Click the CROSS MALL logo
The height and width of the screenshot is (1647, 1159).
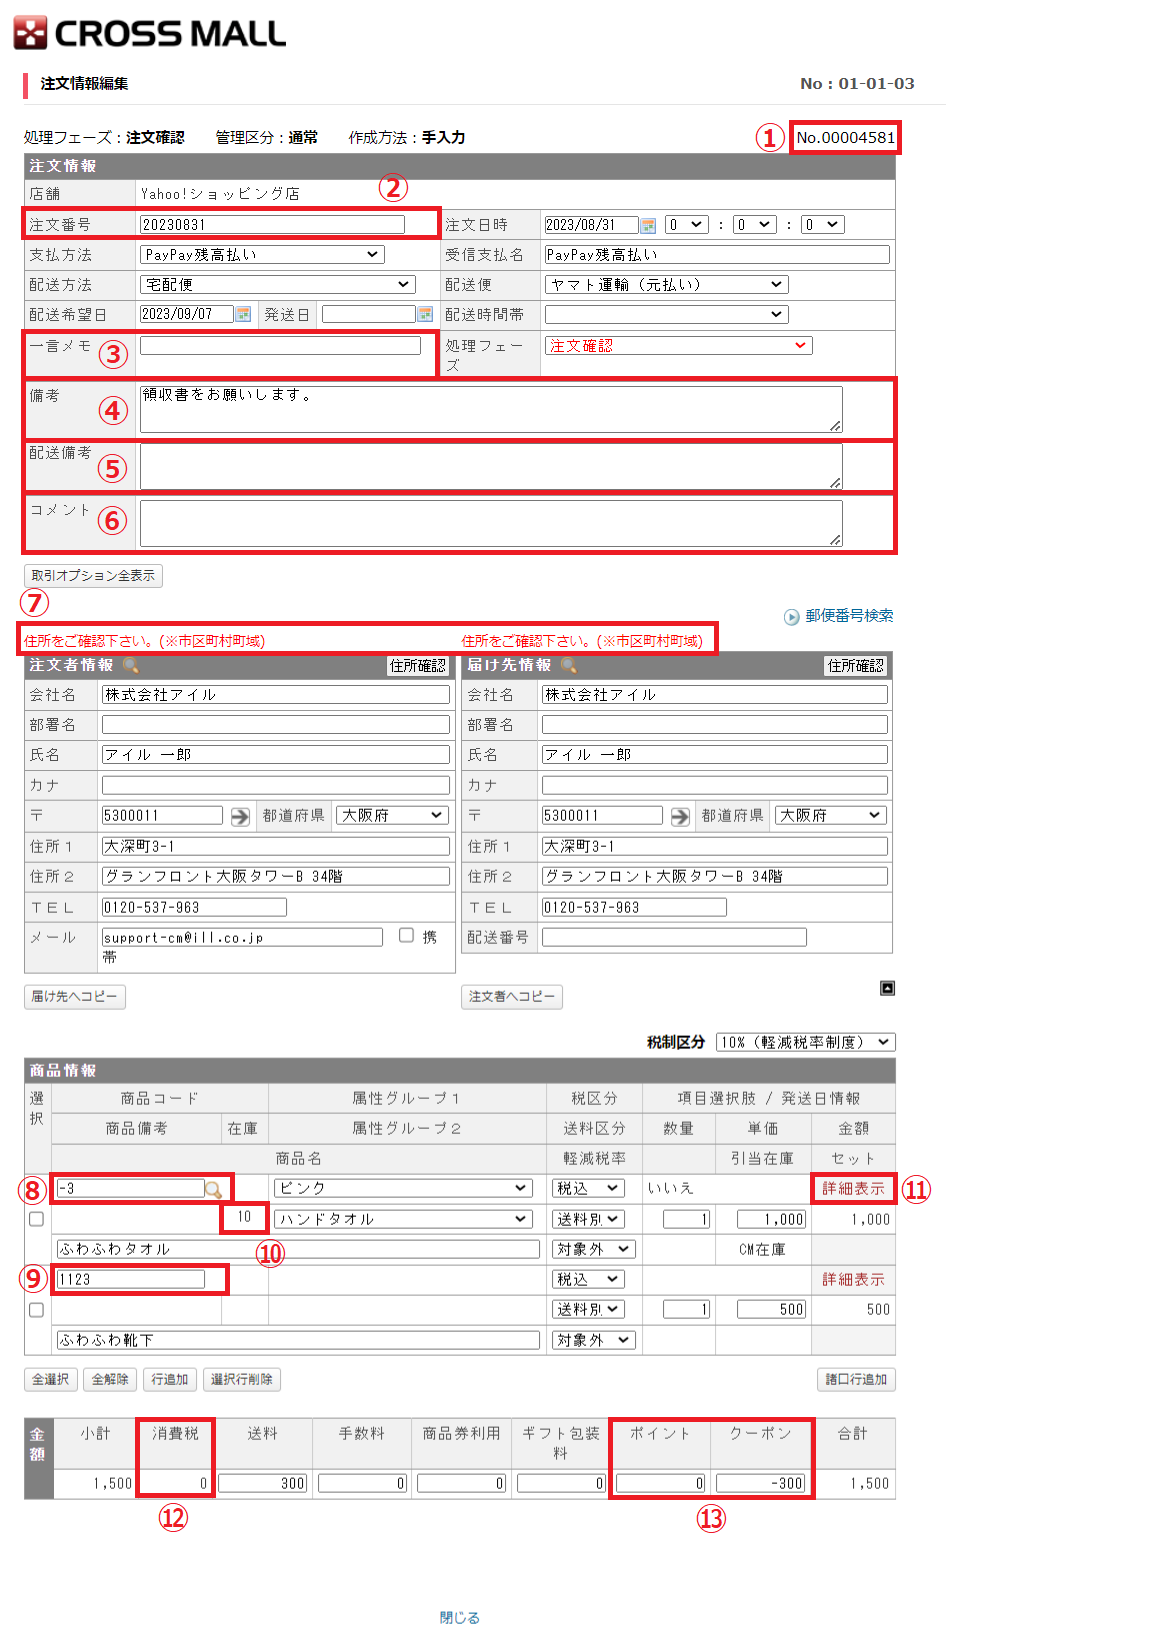tap(149, 33)
